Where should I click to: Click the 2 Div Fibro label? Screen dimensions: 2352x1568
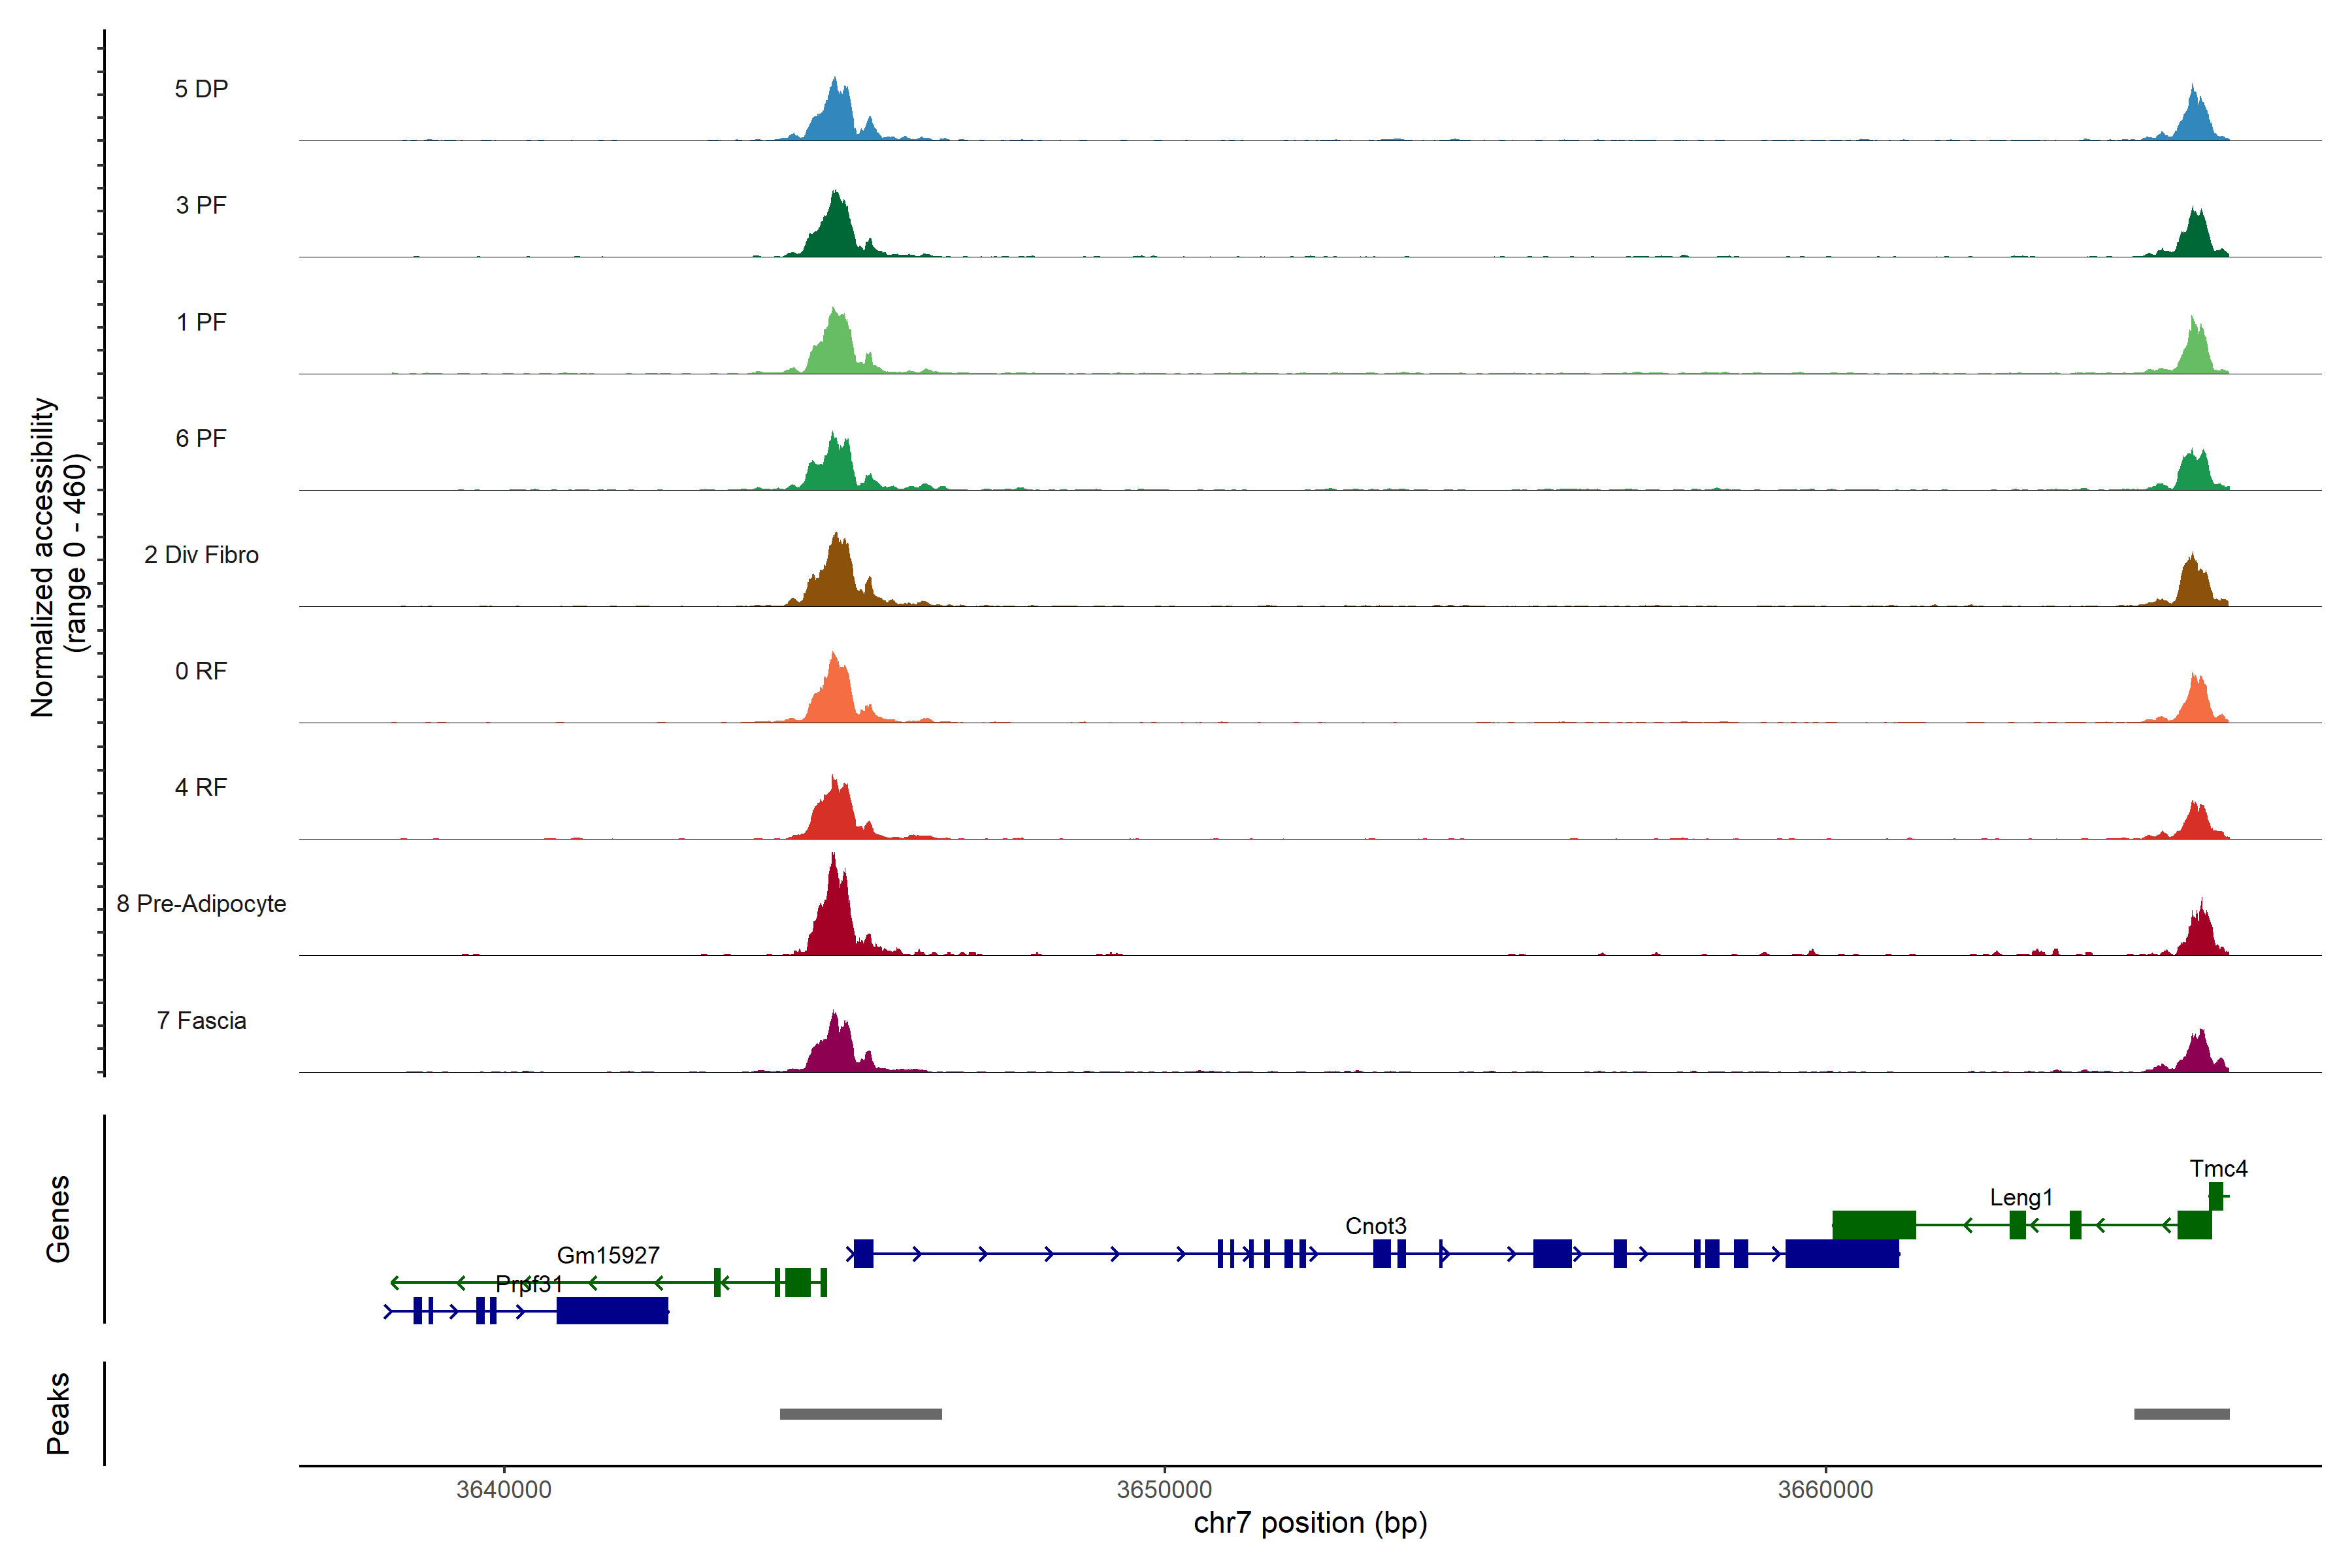(x=201, y=555)
